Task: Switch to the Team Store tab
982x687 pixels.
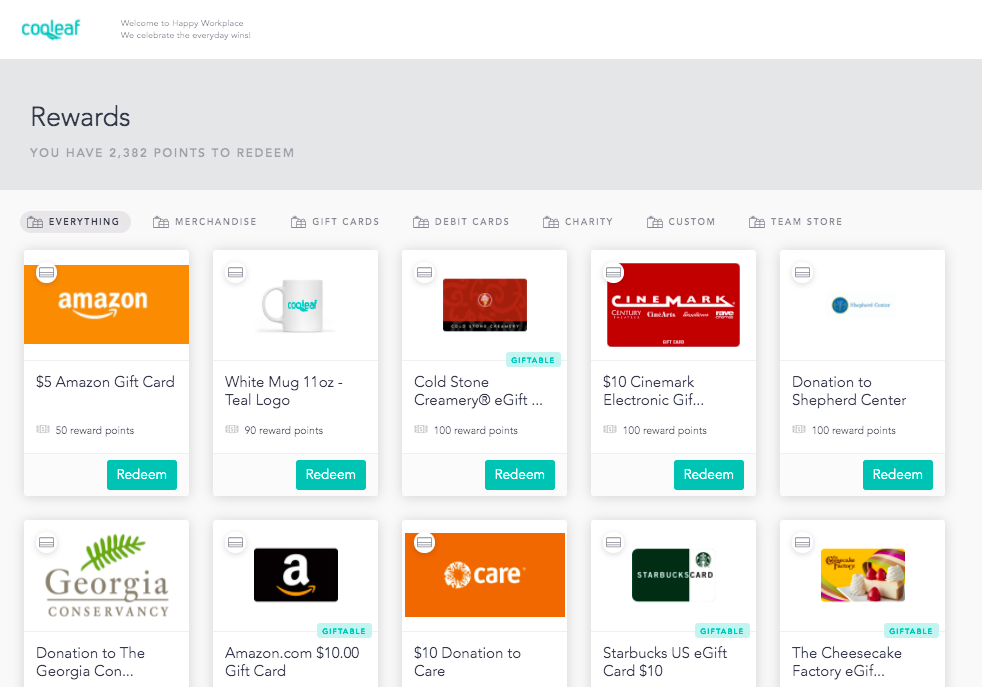Action: click(795, 222)
